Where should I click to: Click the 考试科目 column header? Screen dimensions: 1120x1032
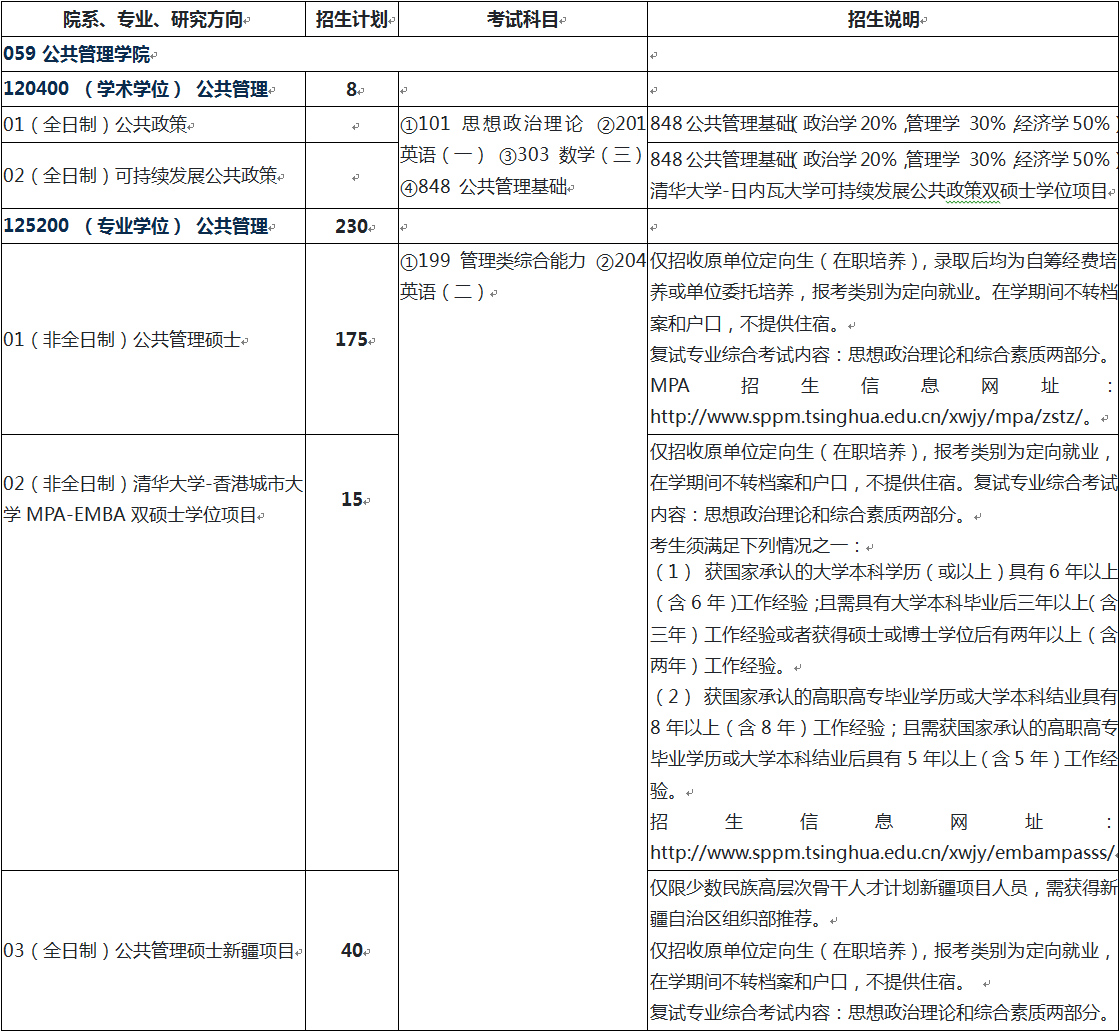[522, 20]
